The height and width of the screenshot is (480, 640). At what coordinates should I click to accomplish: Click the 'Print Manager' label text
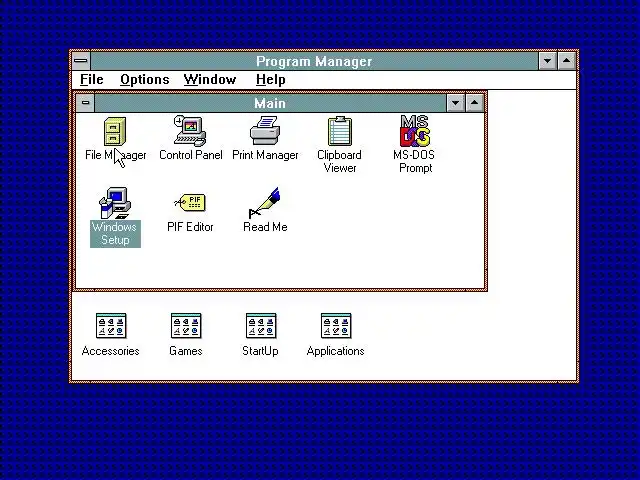(x=265, y=155)
